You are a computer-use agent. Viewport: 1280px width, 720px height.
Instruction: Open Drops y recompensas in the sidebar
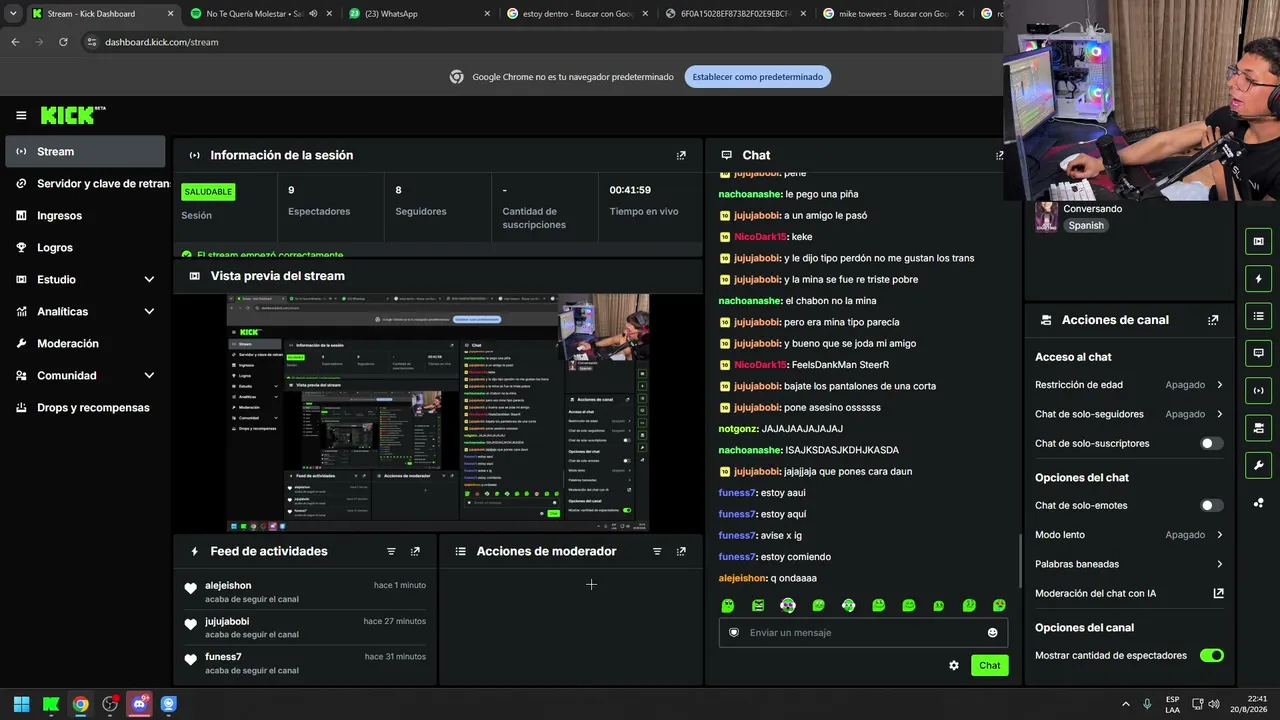pyautogui.click(x=86, y=408)
